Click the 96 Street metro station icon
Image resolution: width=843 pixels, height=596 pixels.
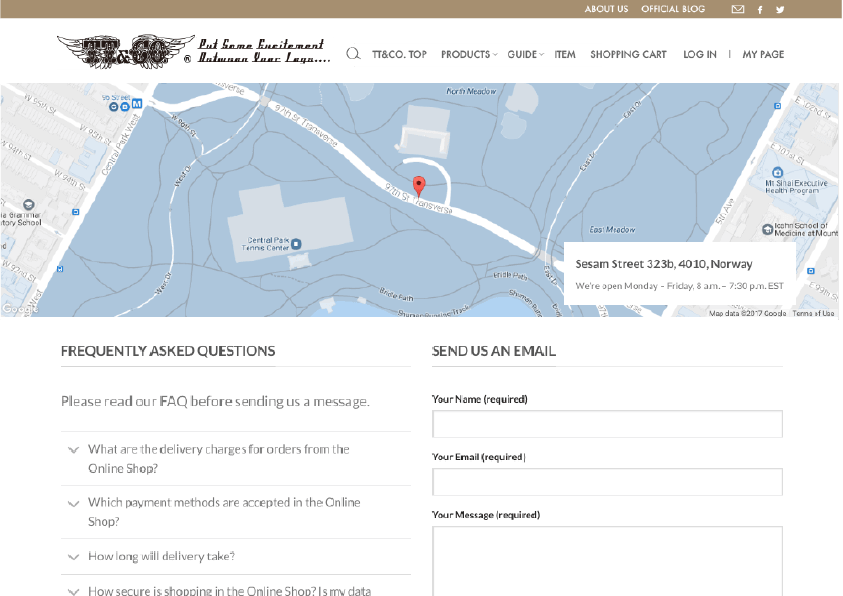137,104
